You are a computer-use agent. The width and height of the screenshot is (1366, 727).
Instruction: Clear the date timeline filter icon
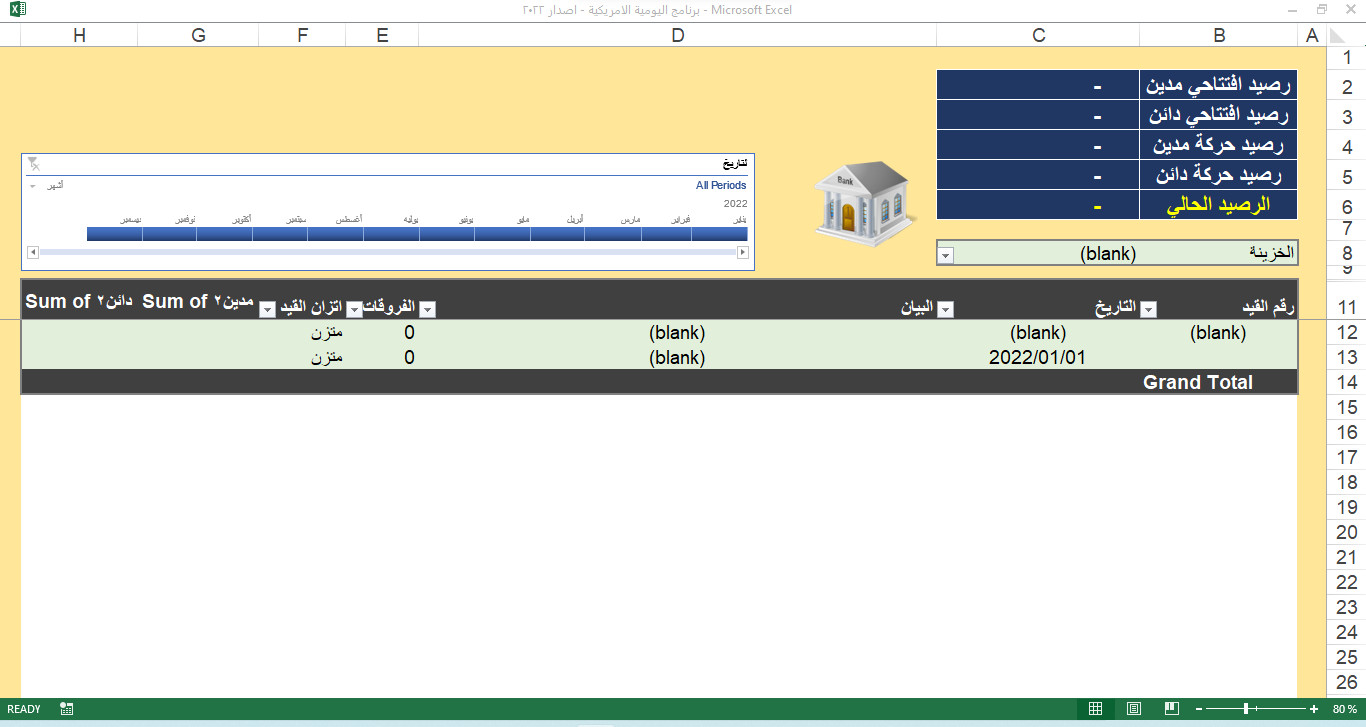coord(33,163)
